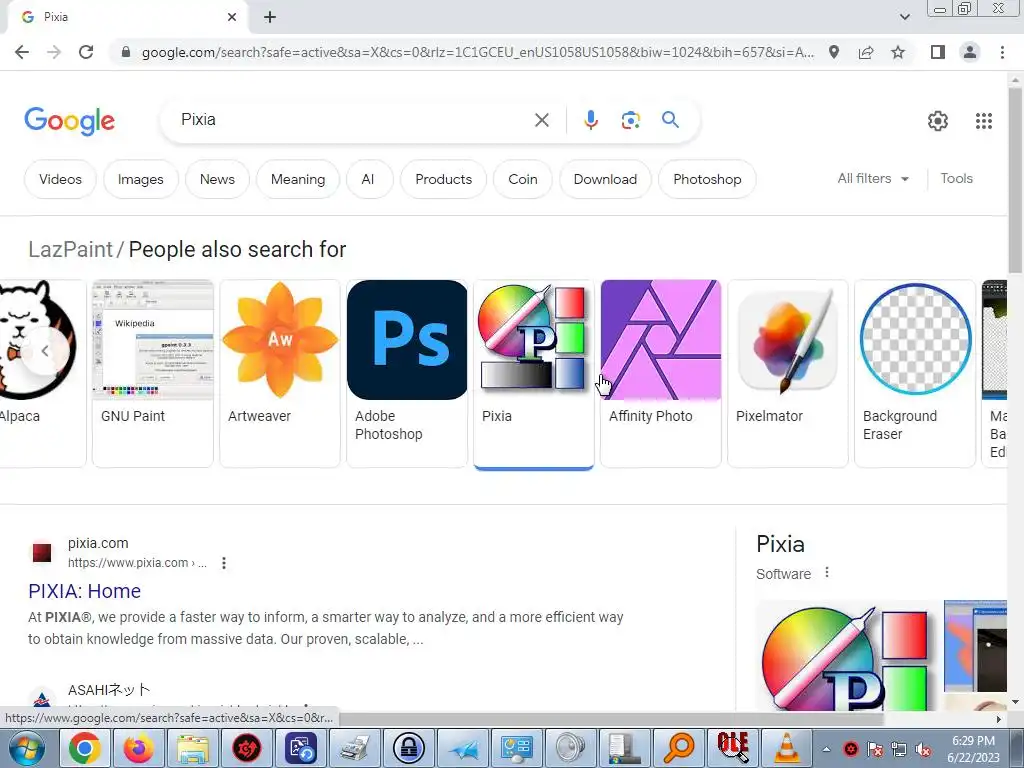Clear the Pixia search query
The image size is (1024, 768).
coord(541,120)
